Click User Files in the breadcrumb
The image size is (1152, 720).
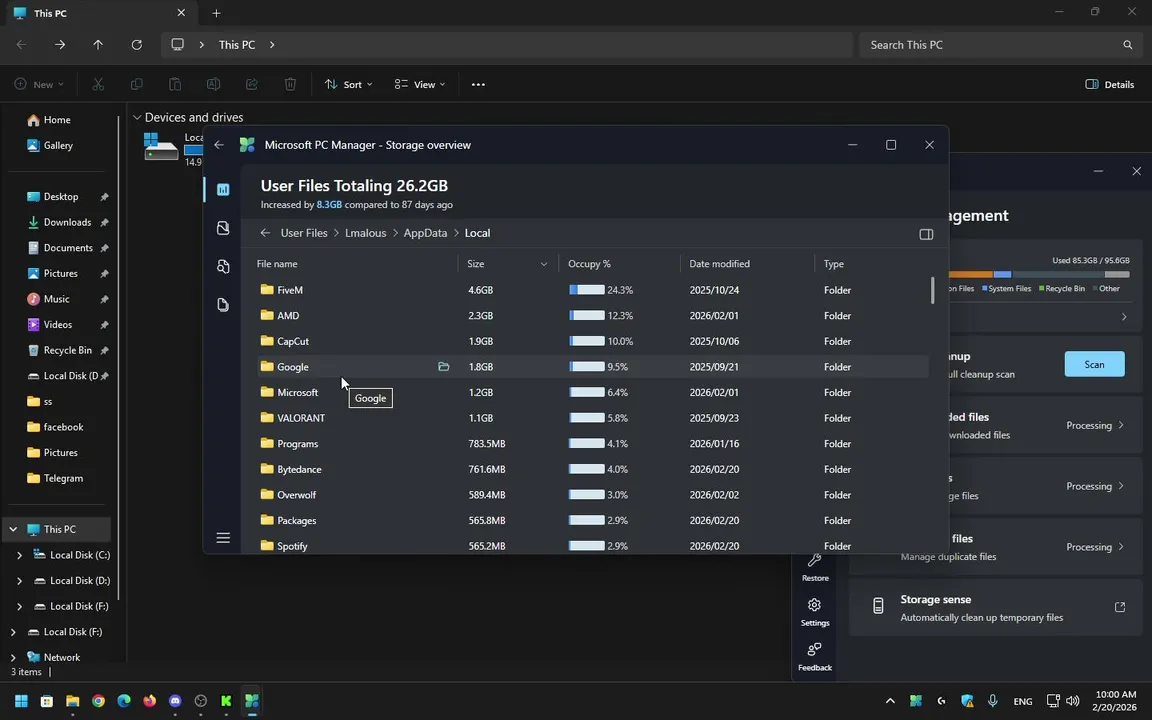coord(303,233)
